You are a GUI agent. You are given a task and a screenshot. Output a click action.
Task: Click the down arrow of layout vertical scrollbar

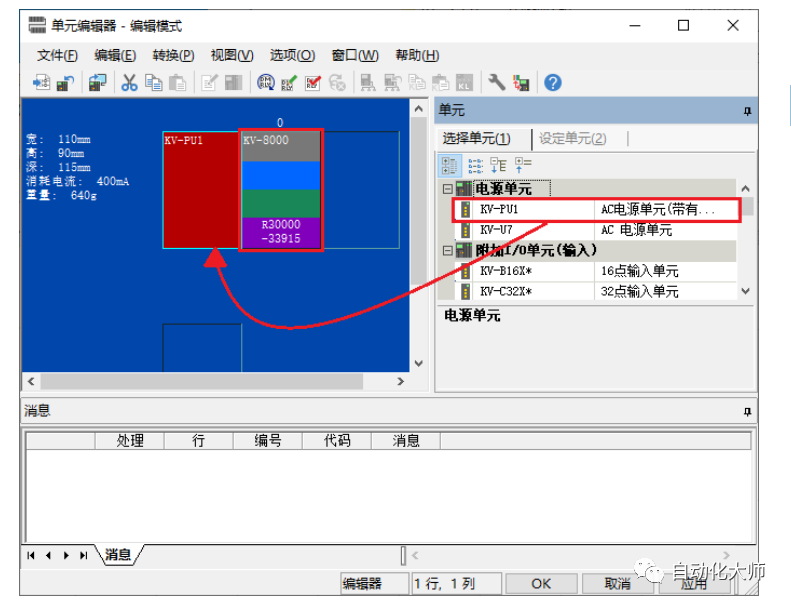(x=419, y=363)
